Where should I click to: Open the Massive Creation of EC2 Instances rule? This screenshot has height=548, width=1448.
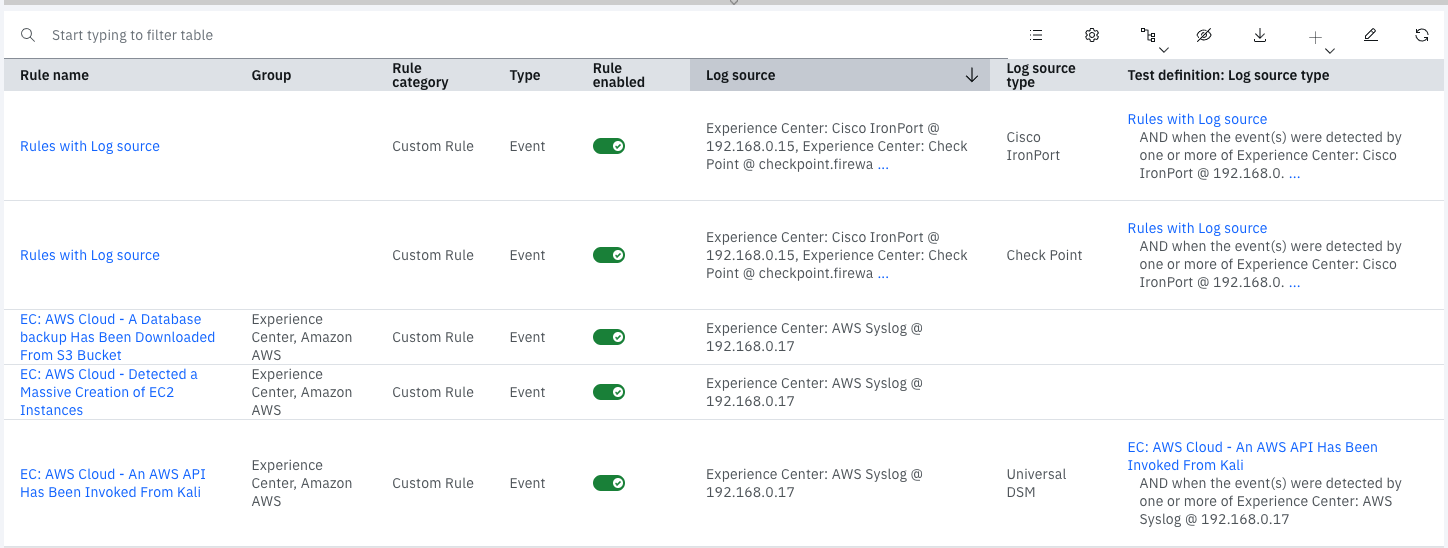click(108, 392)
